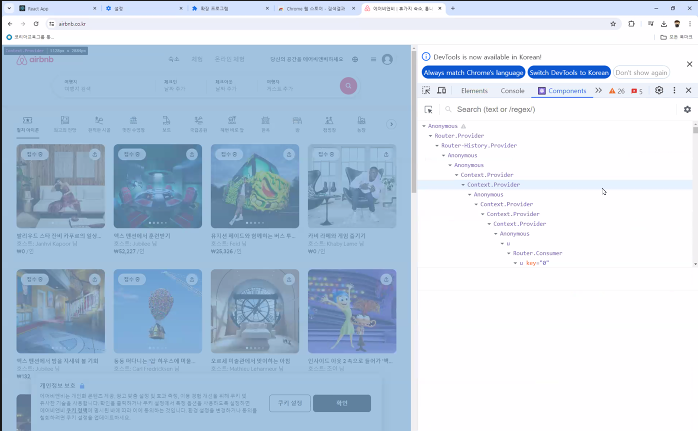698x431 pixels.
Task: Open the 체험 navigation link
Action: click(197, 59)
